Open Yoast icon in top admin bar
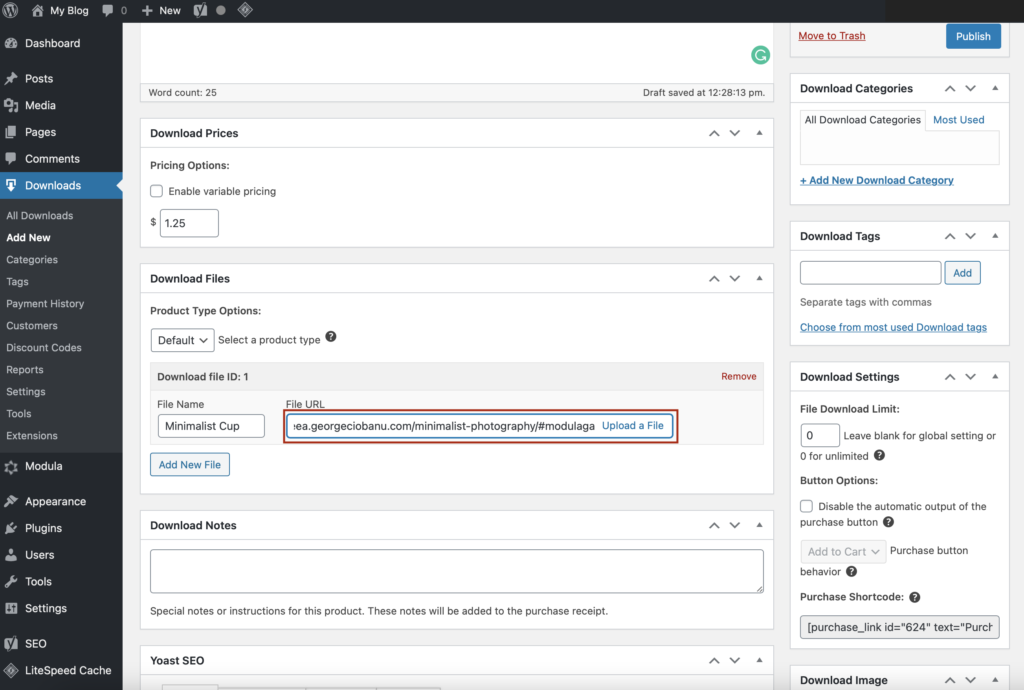 200,10
